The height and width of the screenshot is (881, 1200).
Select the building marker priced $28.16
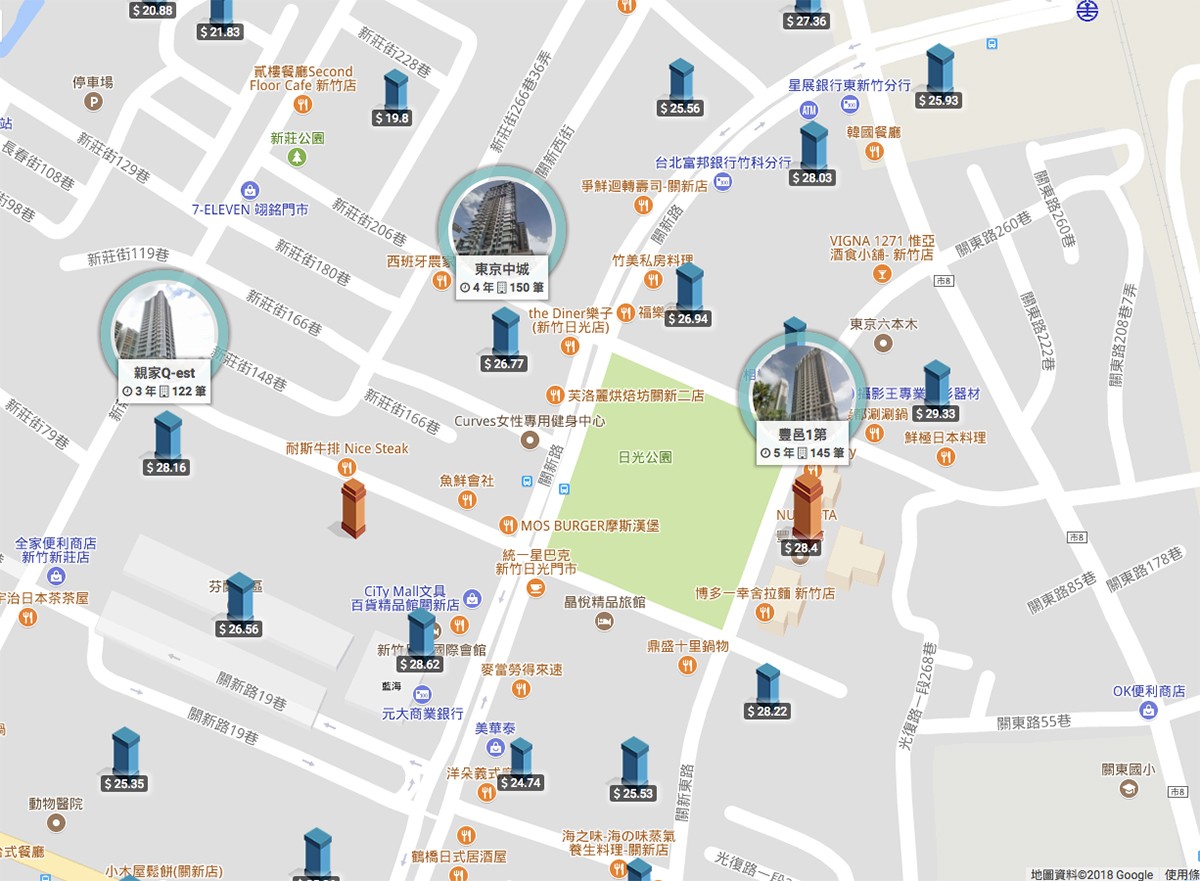[166, 443]
